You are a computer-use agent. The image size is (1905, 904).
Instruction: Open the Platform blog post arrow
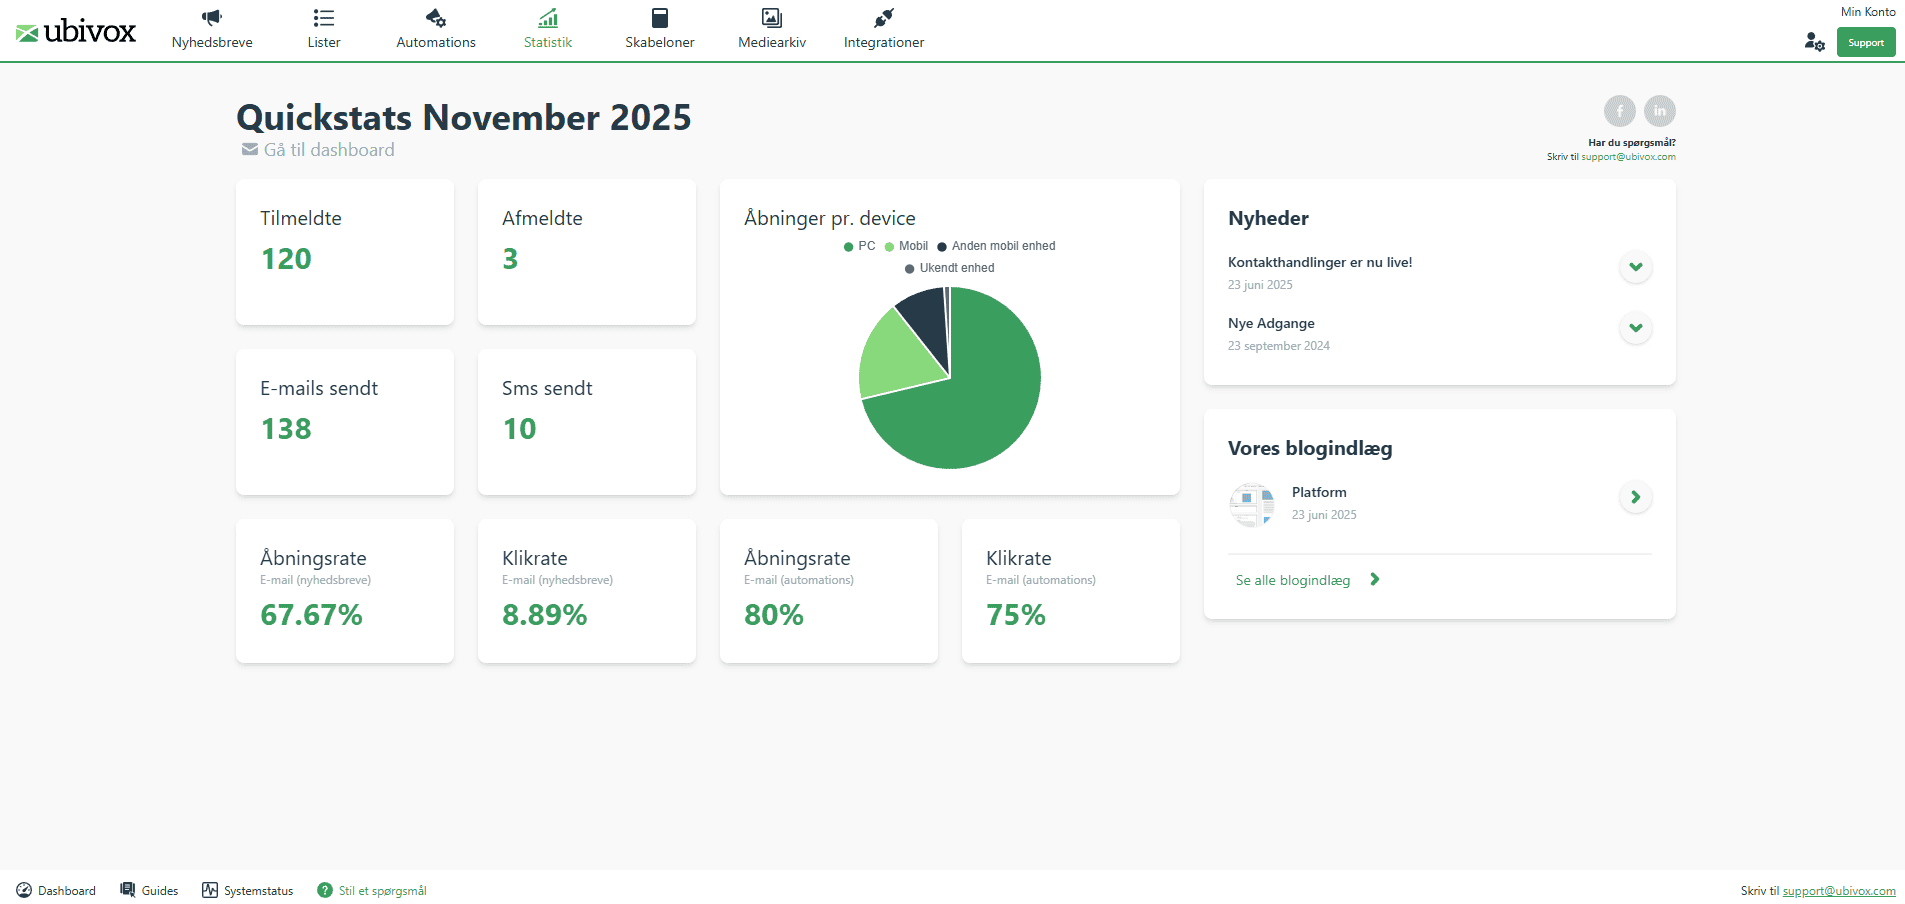1636,497
